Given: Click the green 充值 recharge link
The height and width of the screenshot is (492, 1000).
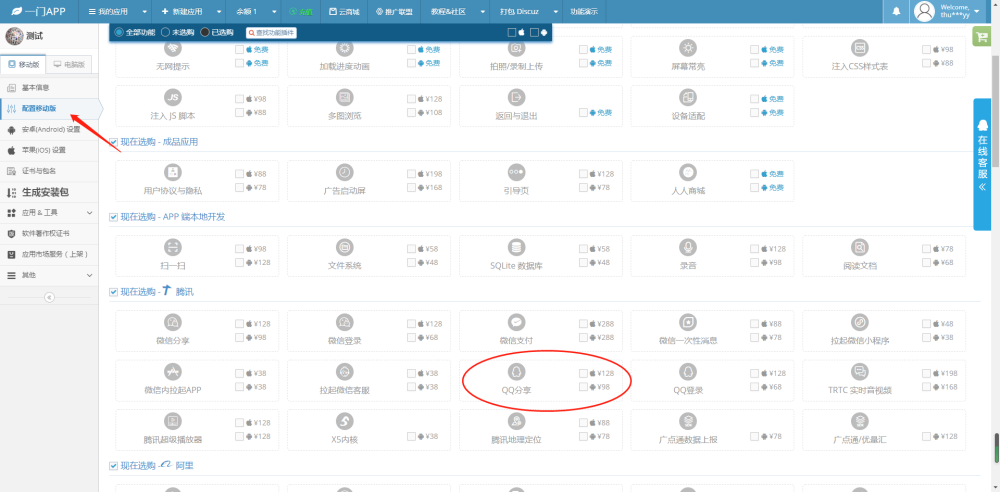Looking at the screenshot, I should click(x=301, y=11).
